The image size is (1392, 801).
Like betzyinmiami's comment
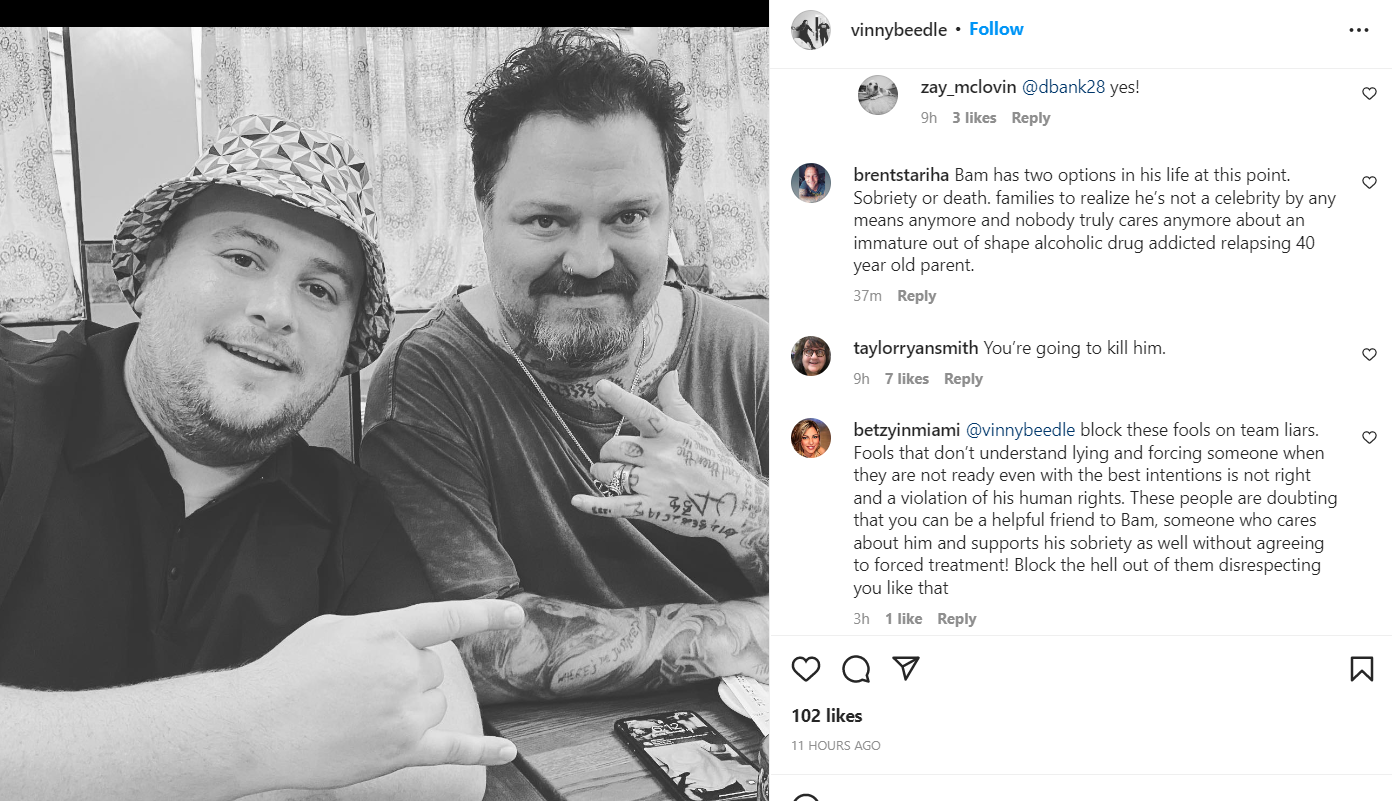click(x=1369, y=438)
